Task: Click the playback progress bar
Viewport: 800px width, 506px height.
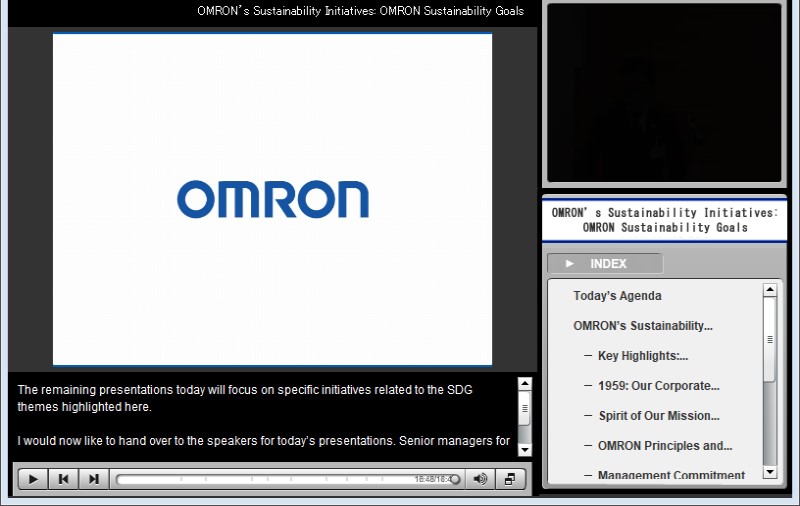Action: coord(287,479)
